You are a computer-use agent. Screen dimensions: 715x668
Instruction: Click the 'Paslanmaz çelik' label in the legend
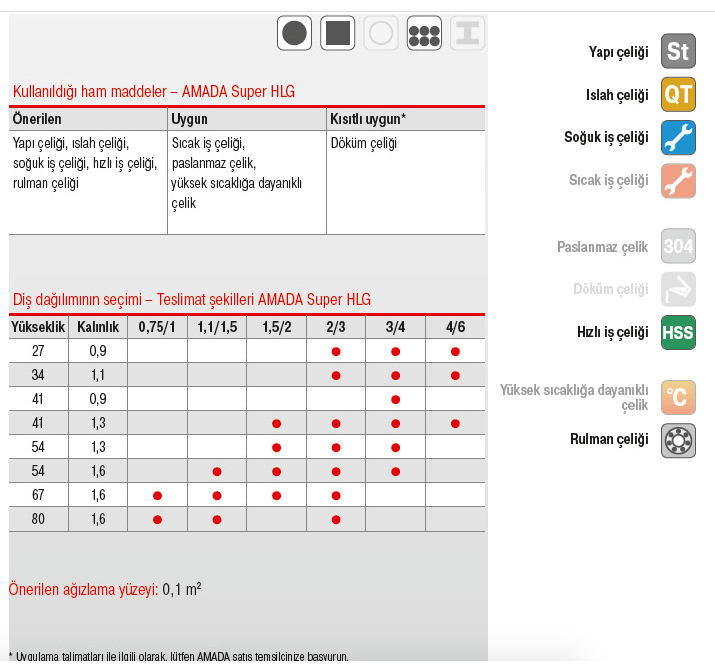click(602, 247)
